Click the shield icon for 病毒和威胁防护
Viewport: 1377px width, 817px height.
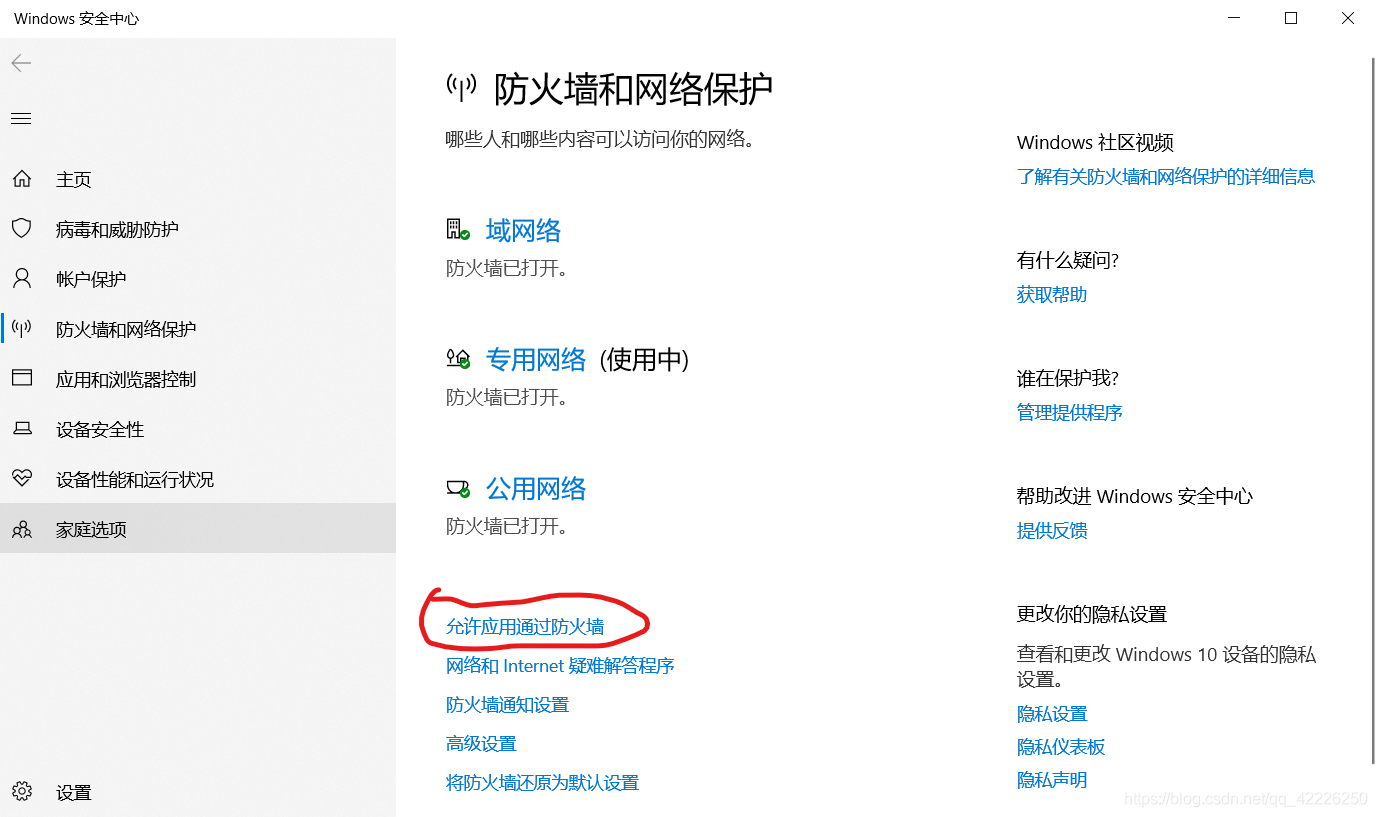[x=22, y=229]
